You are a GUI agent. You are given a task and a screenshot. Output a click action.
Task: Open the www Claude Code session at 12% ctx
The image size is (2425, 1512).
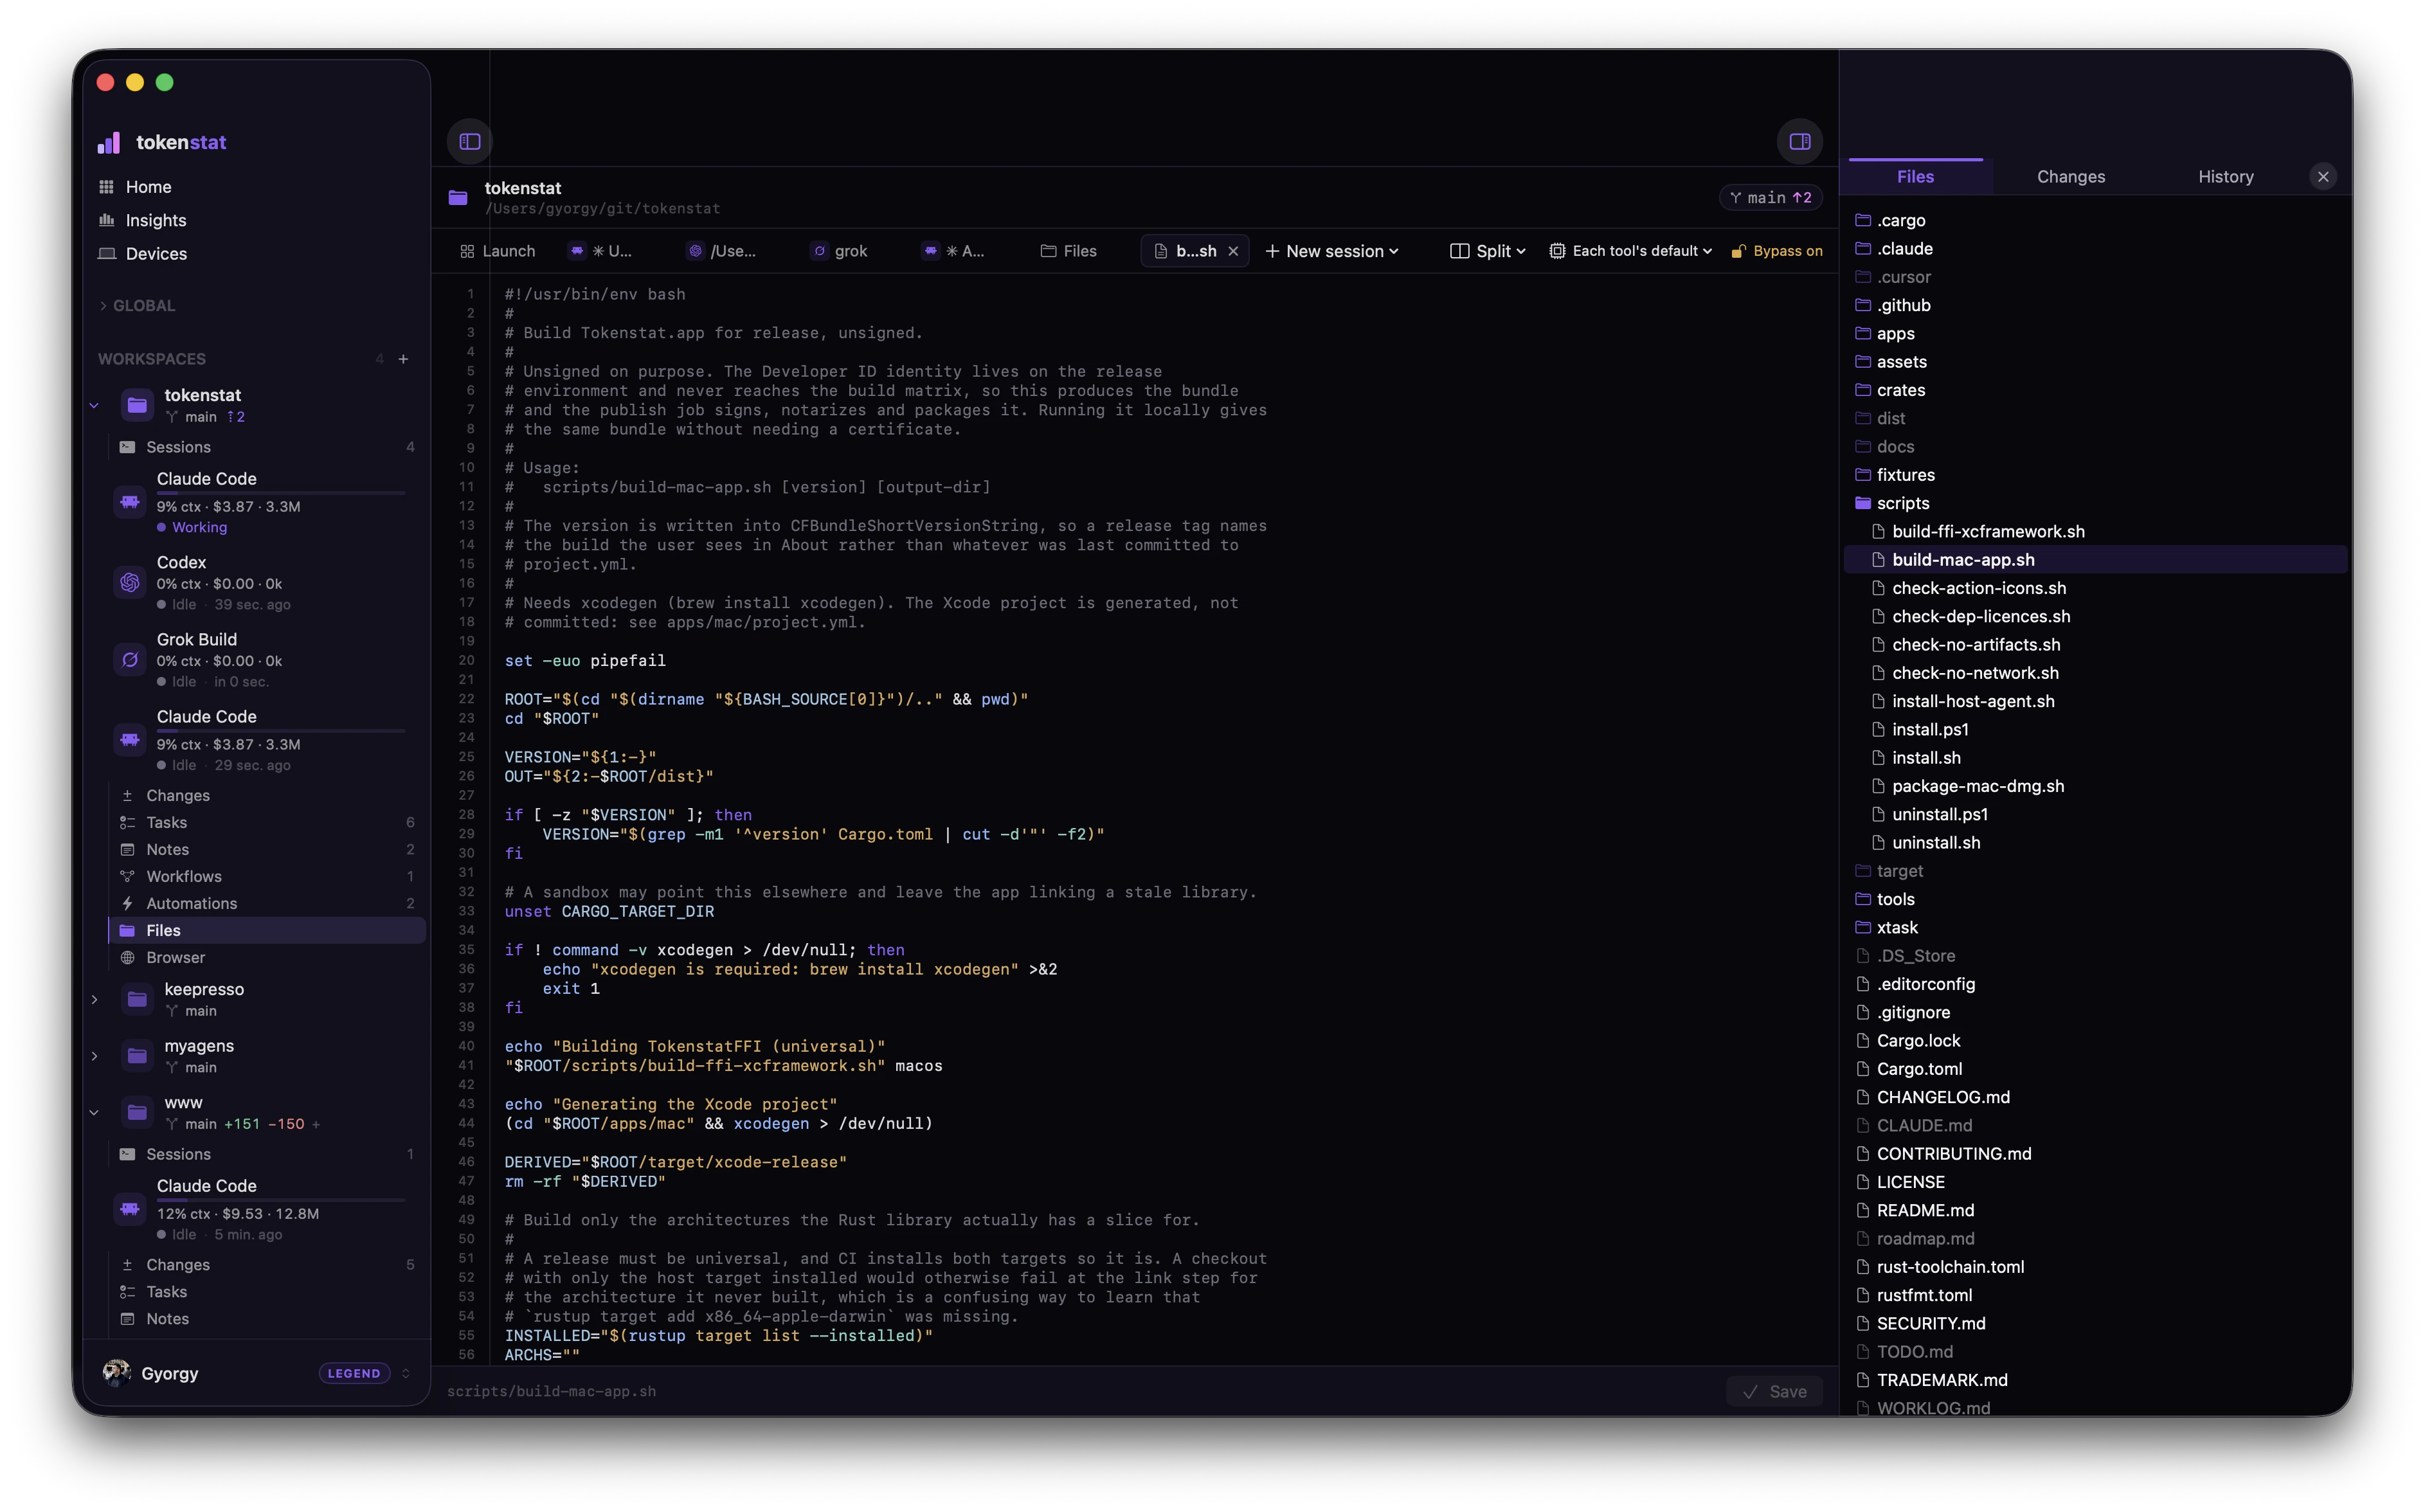click(x=266, y=1209)
